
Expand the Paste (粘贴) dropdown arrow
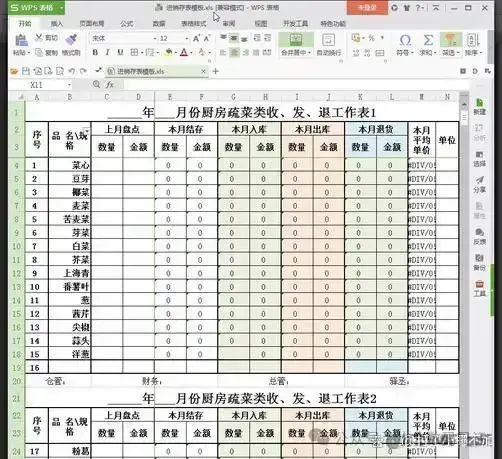[x=29, y=53]
